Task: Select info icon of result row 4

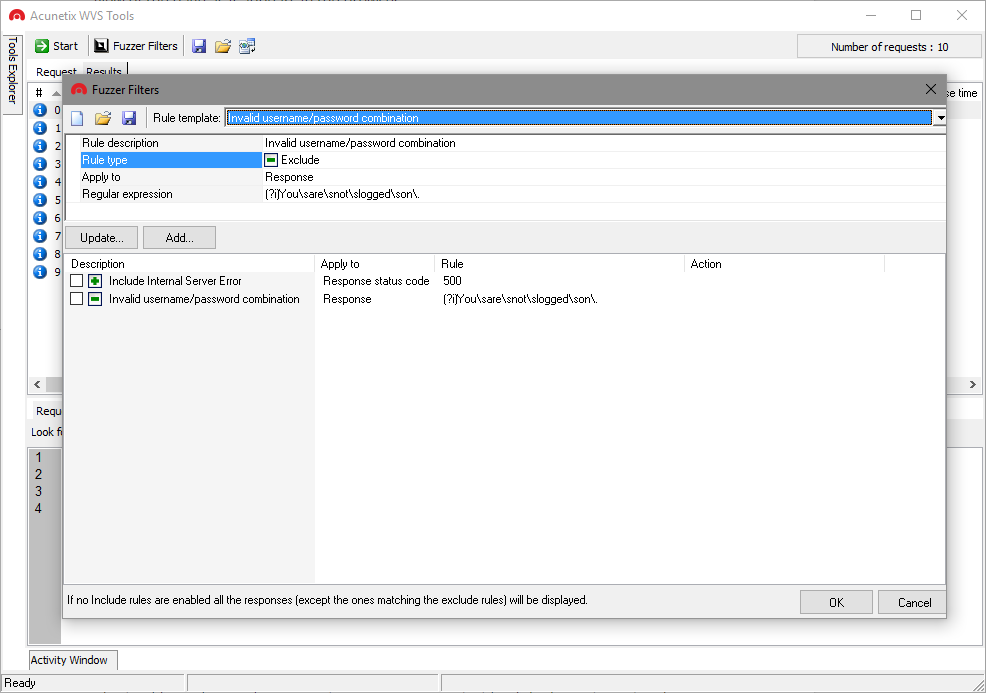Action: coord(40,182)
